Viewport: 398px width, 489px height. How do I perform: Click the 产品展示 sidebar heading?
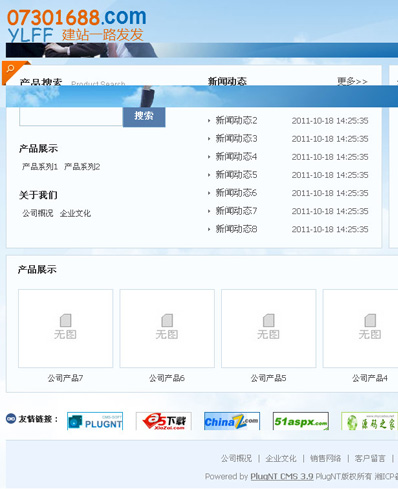38,148
